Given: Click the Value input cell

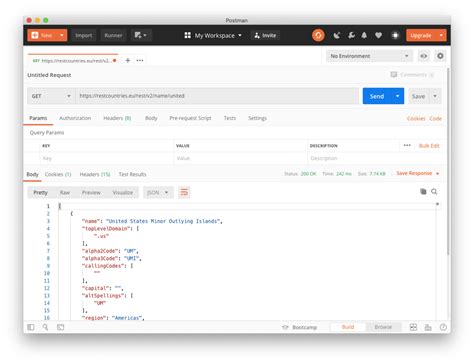Looking at the screenshot, I should pos(240,158).
